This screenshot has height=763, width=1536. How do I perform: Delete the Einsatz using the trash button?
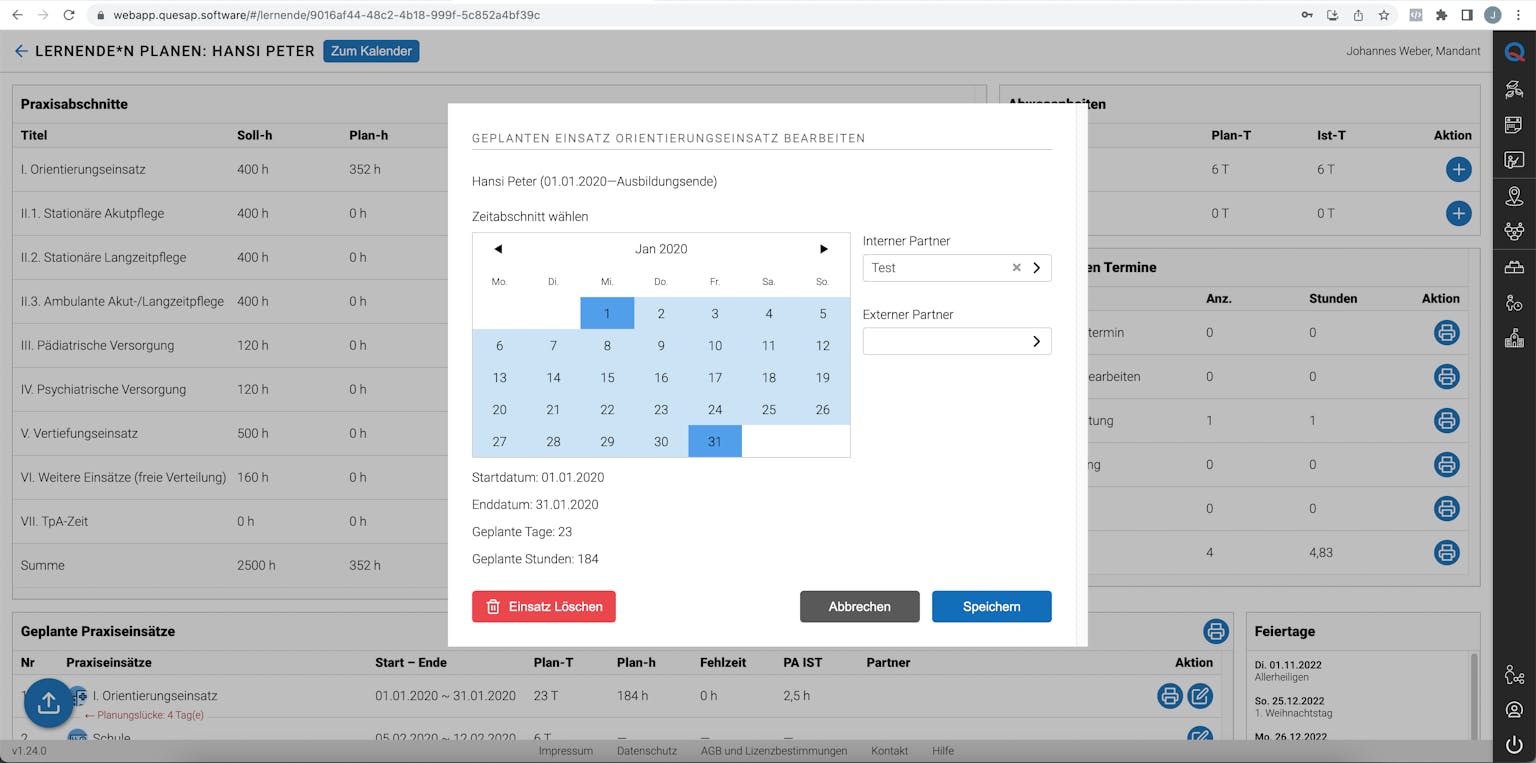pyautogui.click(x=543, y=606)
